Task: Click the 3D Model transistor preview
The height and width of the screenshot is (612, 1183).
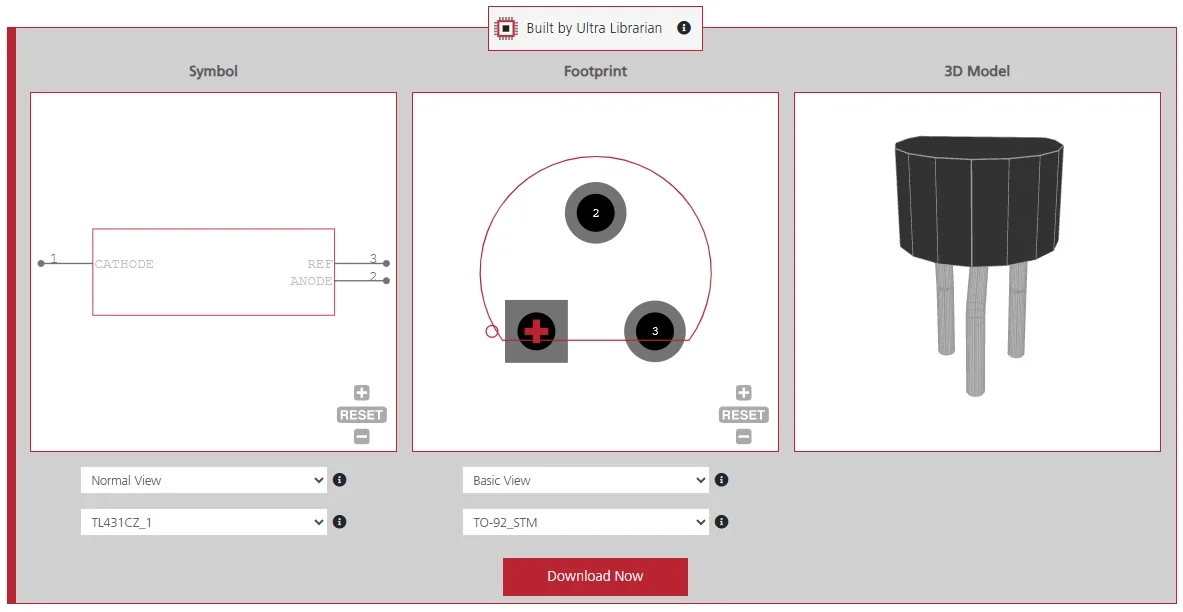Action: pyautogui.click(x=978, y=264)
